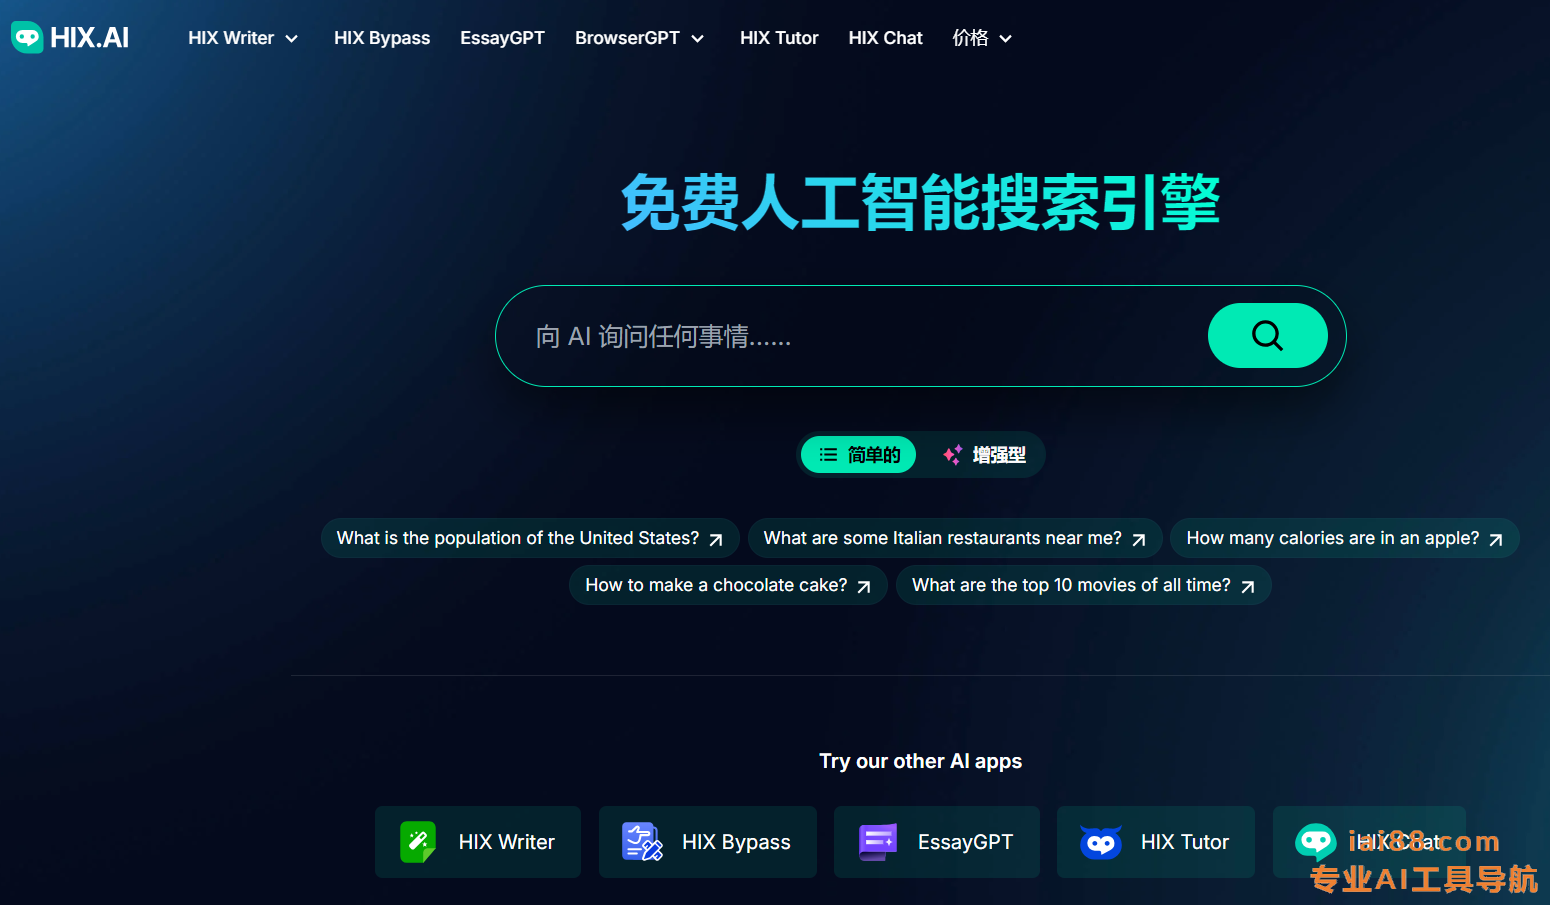Select the 简单的 search mode
This screenshot has width=1550, height=905.
[x=859, y=455]
